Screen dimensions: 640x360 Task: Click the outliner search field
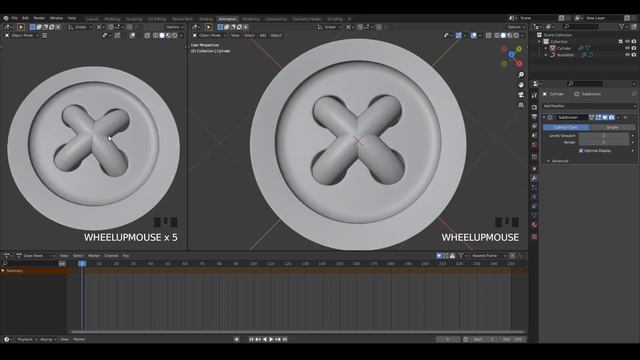pyautogui.click(x=581, y=27)
